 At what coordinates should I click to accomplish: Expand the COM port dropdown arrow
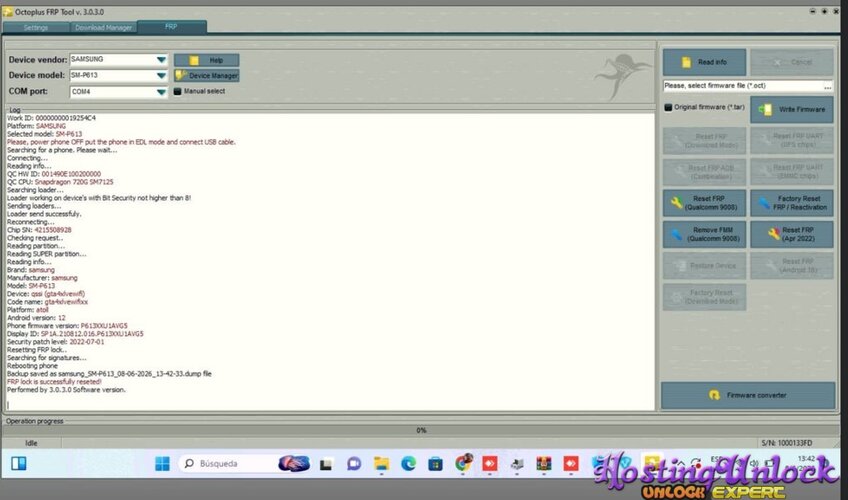coord(161,92)
